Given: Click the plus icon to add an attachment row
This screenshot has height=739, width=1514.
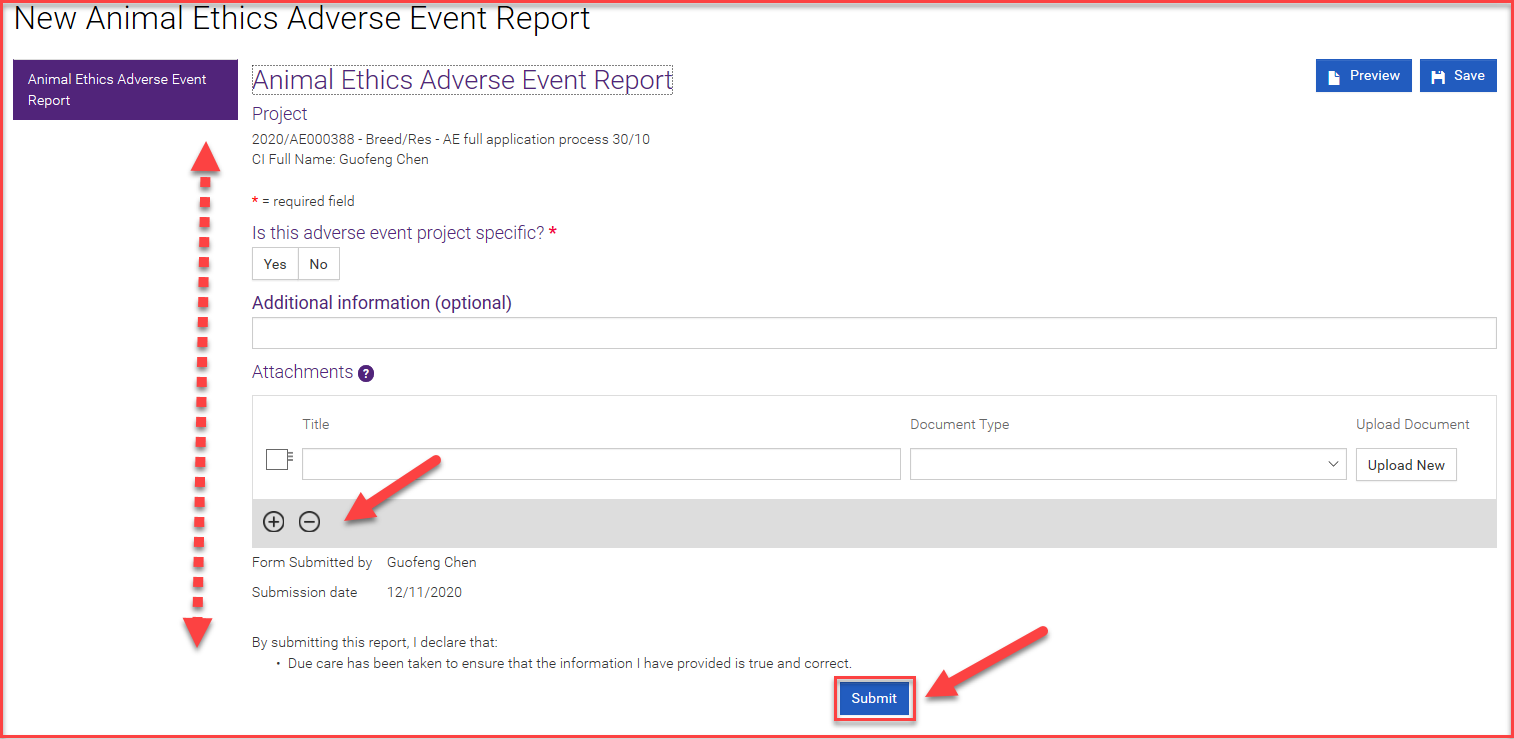Looking at the screenshot, I should coord(273,521).
